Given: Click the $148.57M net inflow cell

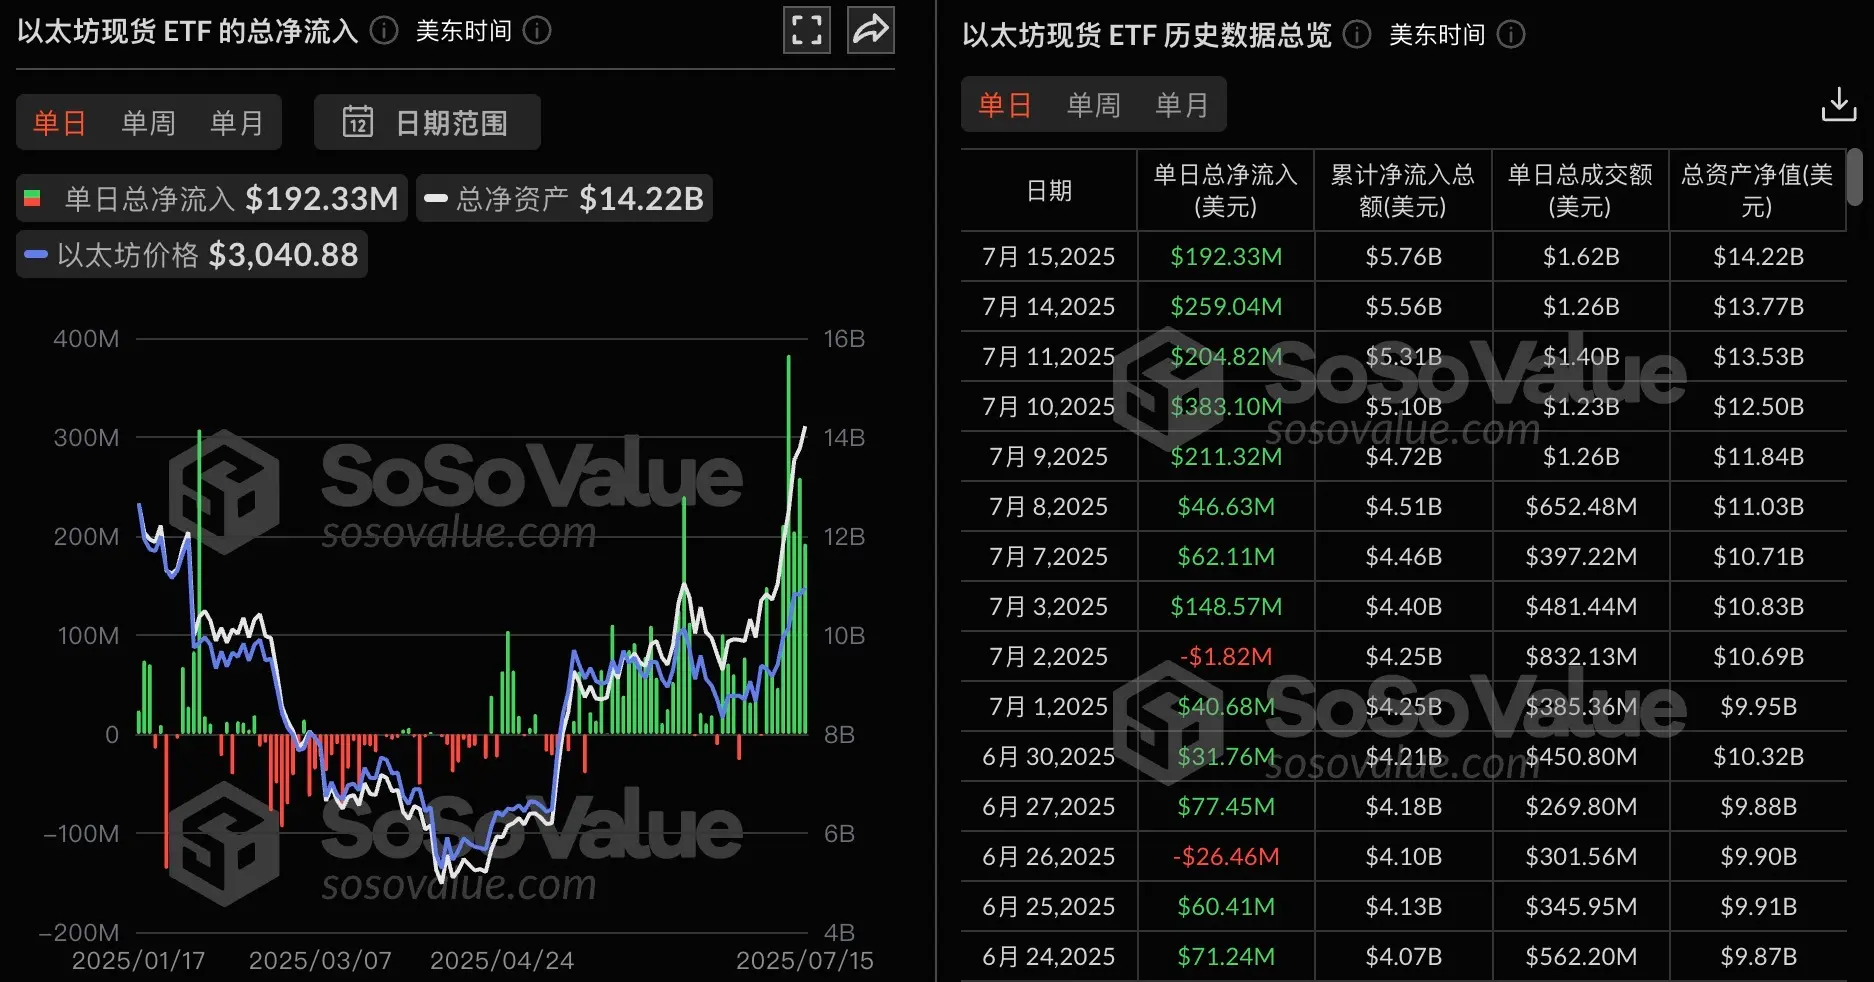Looking at the screenshot, I should [x=1226, y=607].
